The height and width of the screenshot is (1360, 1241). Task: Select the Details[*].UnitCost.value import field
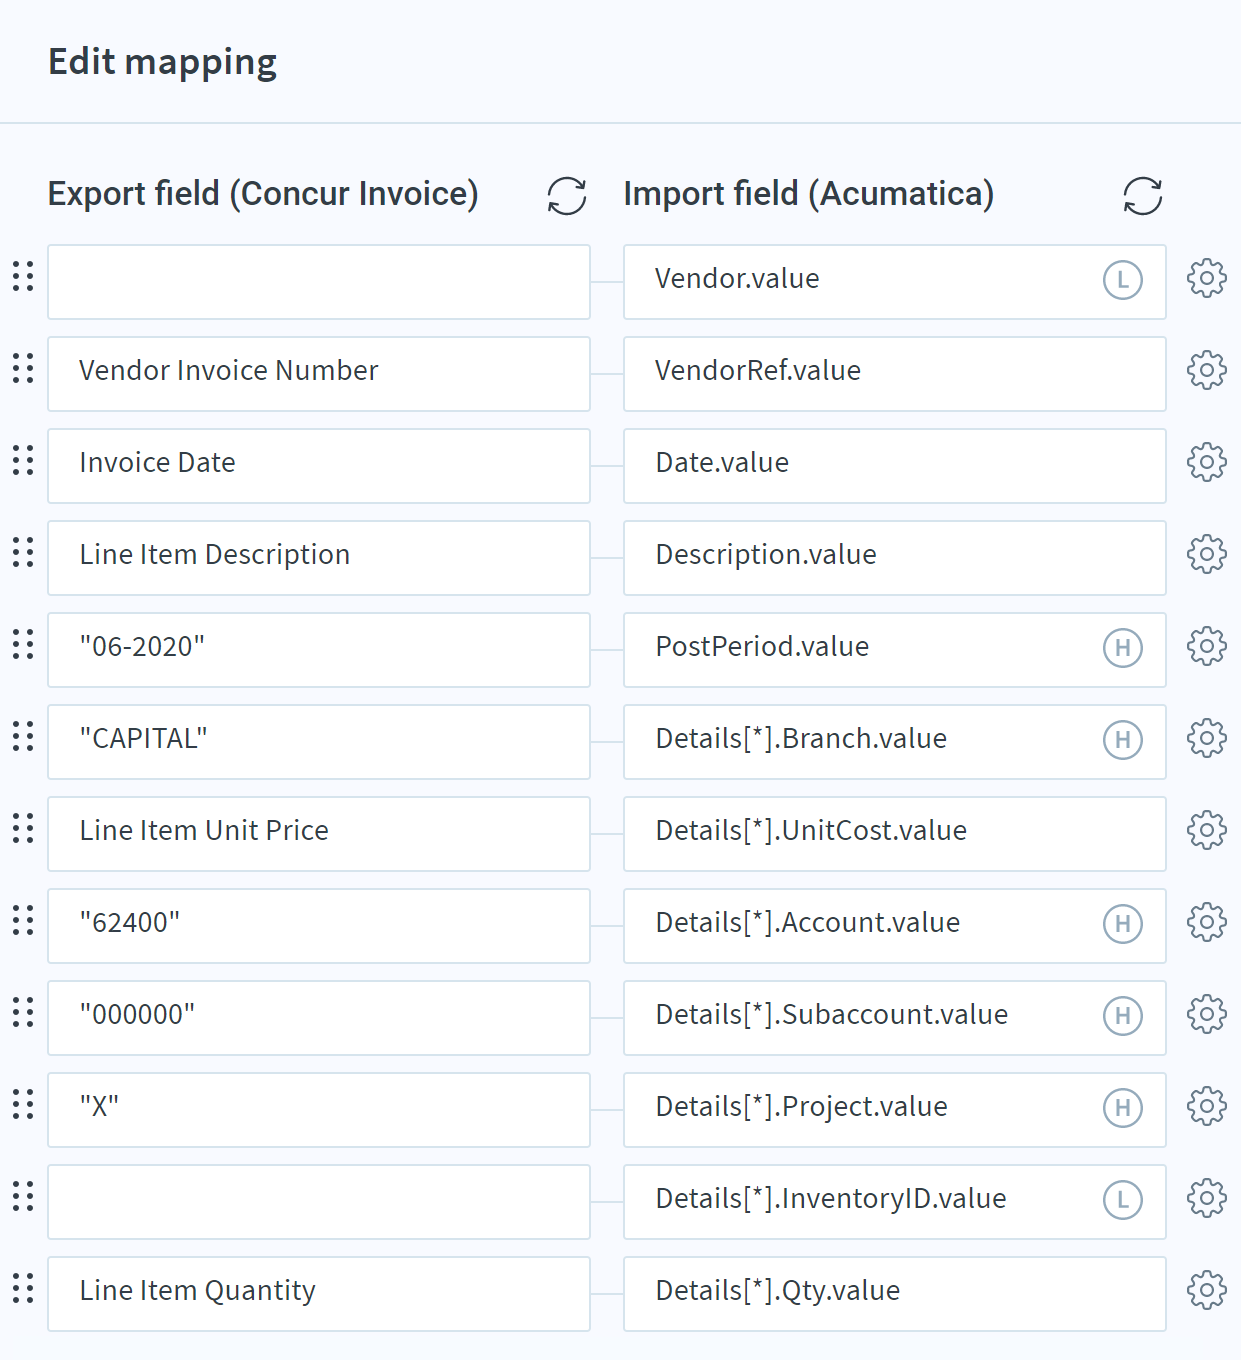(895, 834)
